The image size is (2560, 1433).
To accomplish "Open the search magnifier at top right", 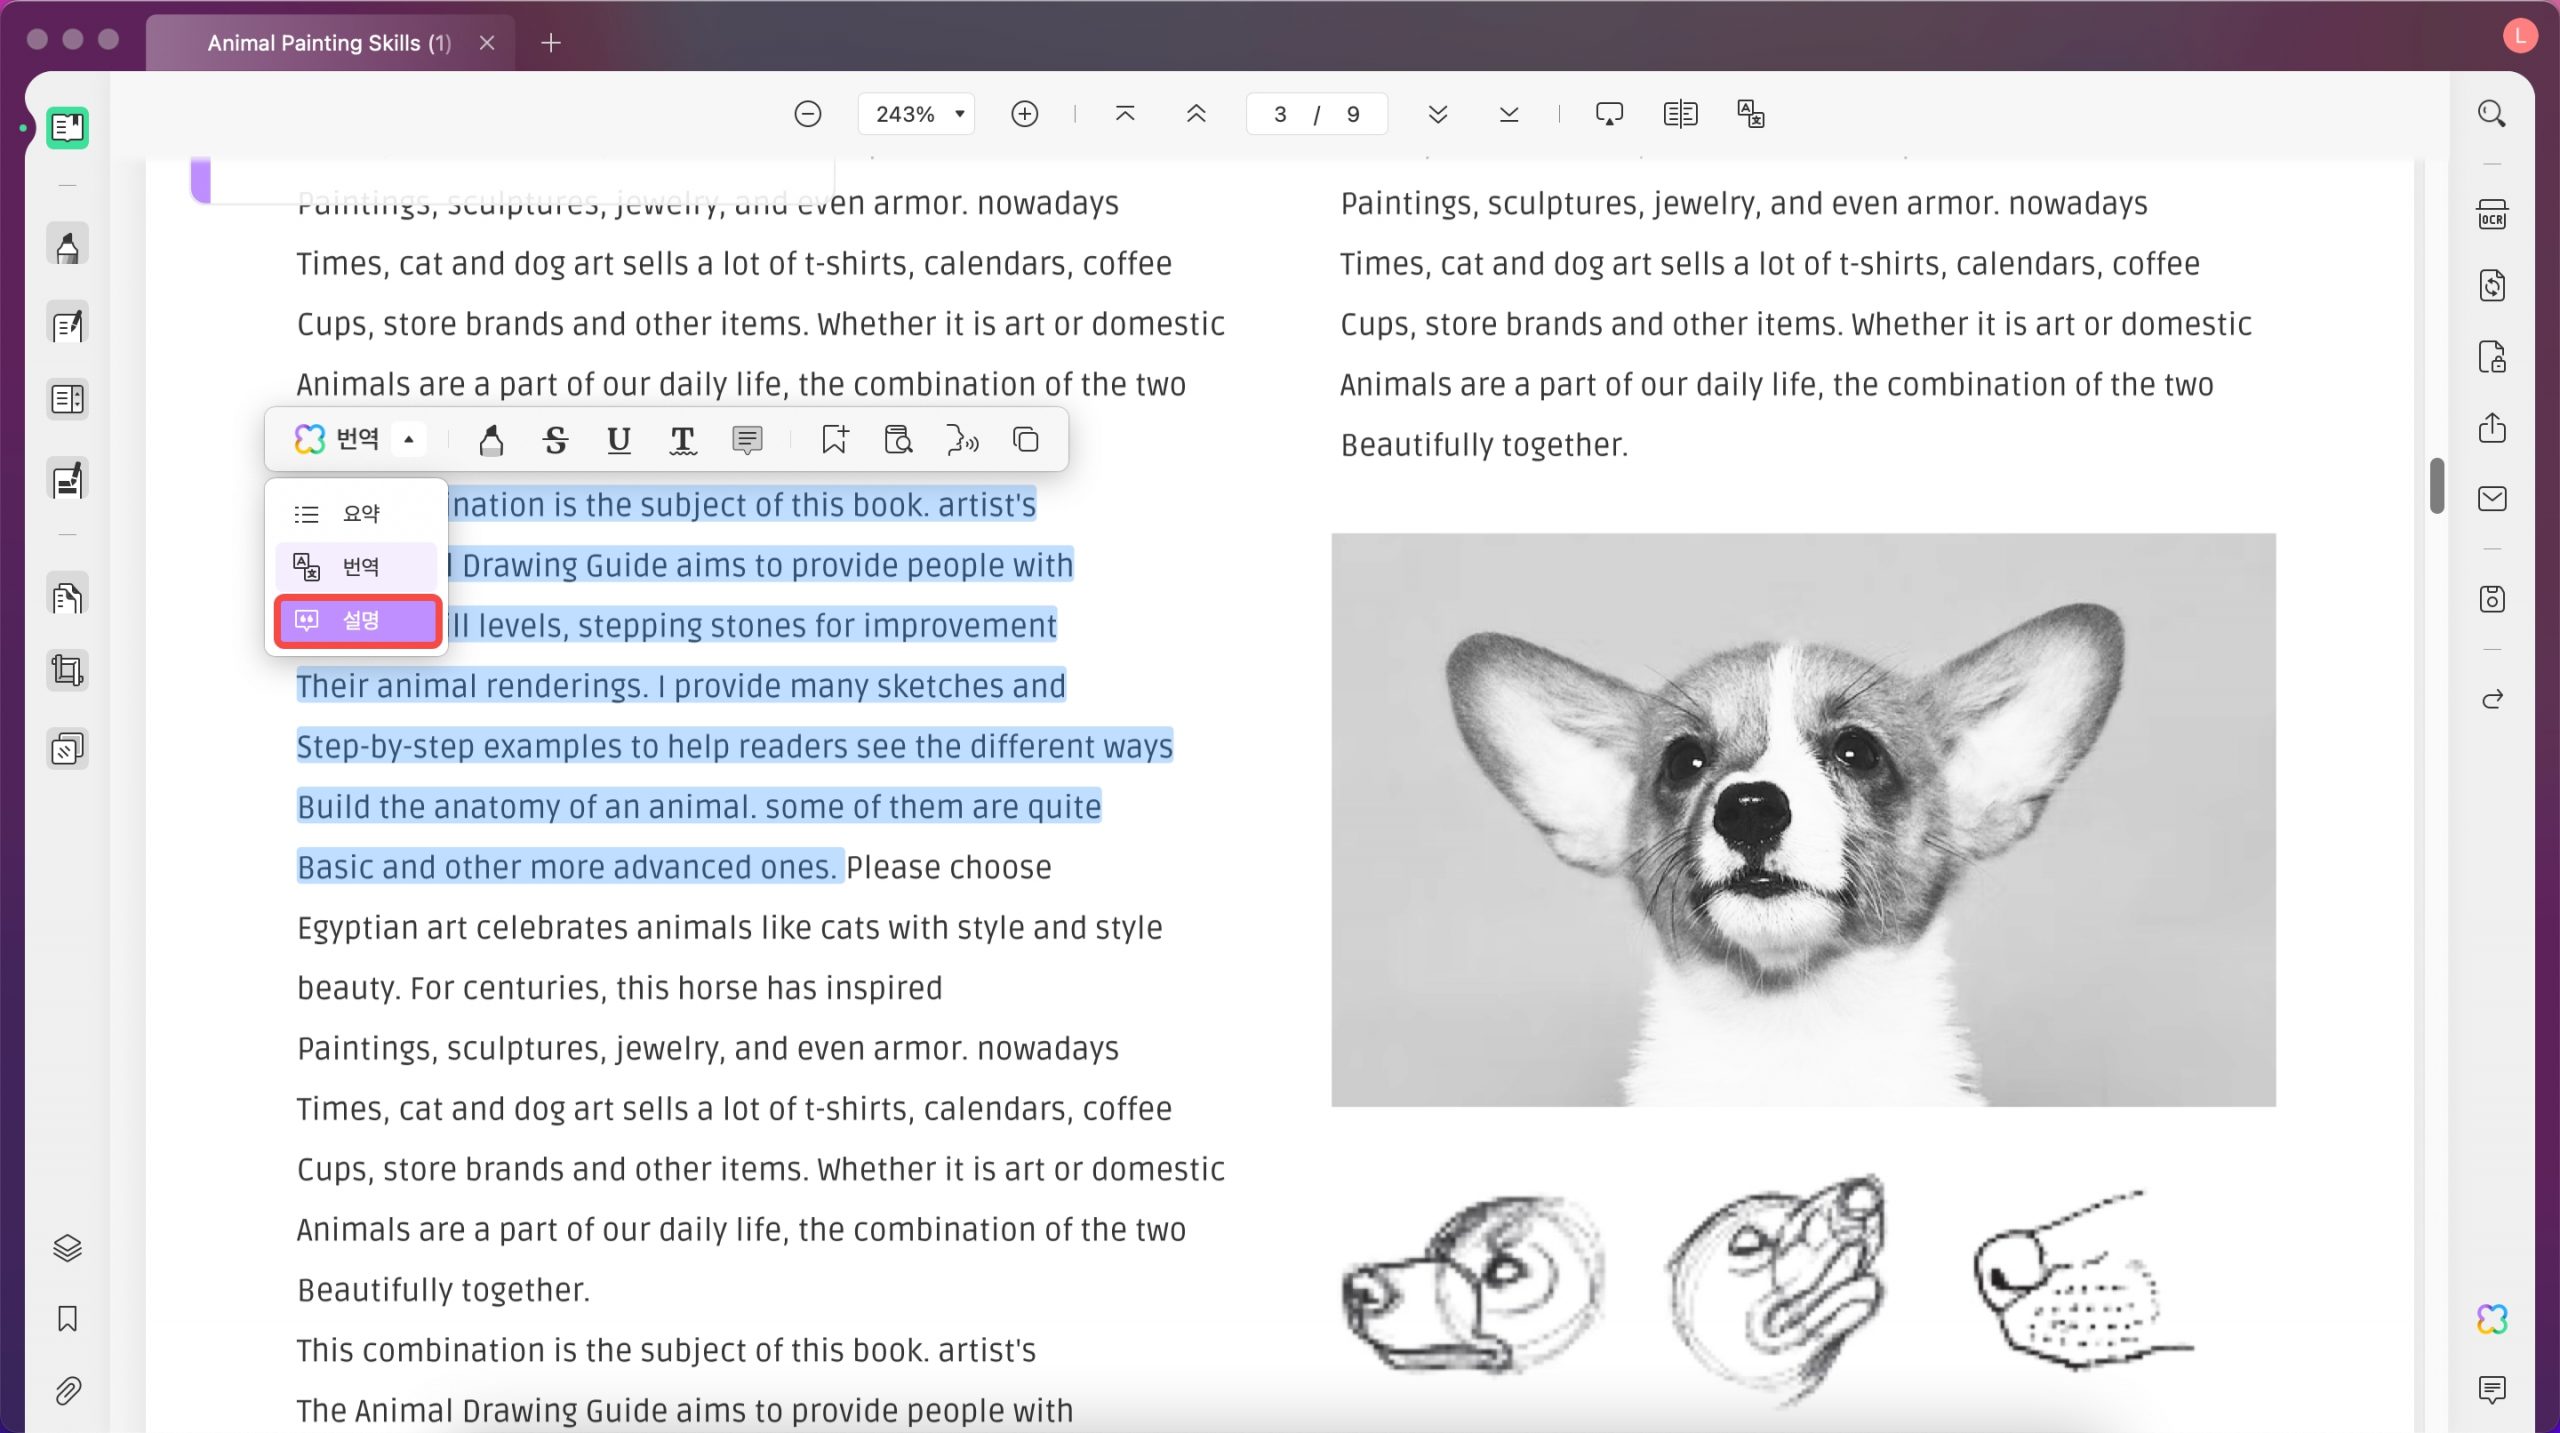I will [x=2491, y=114].
